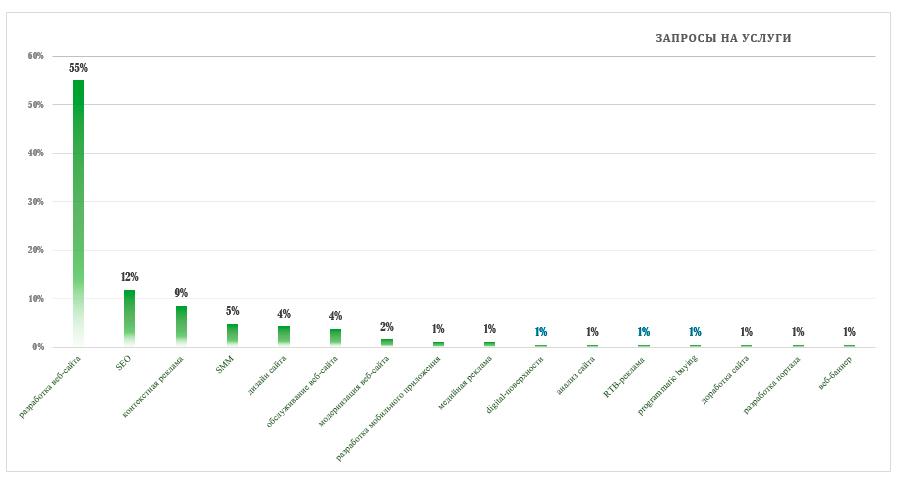Click the 5% data label
The height and width of the screenshot is (482, 902).
pyautogui.click(x=232, y=311)
